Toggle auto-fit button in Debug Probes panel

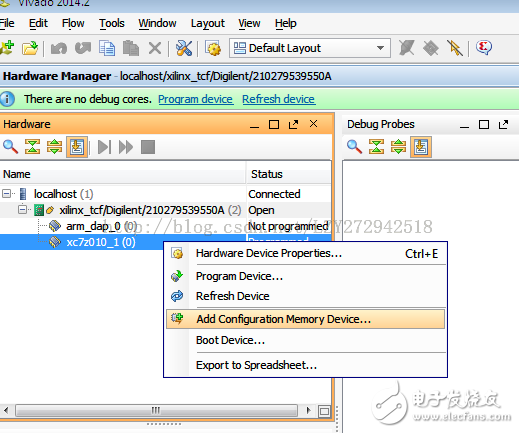[421, 147]
